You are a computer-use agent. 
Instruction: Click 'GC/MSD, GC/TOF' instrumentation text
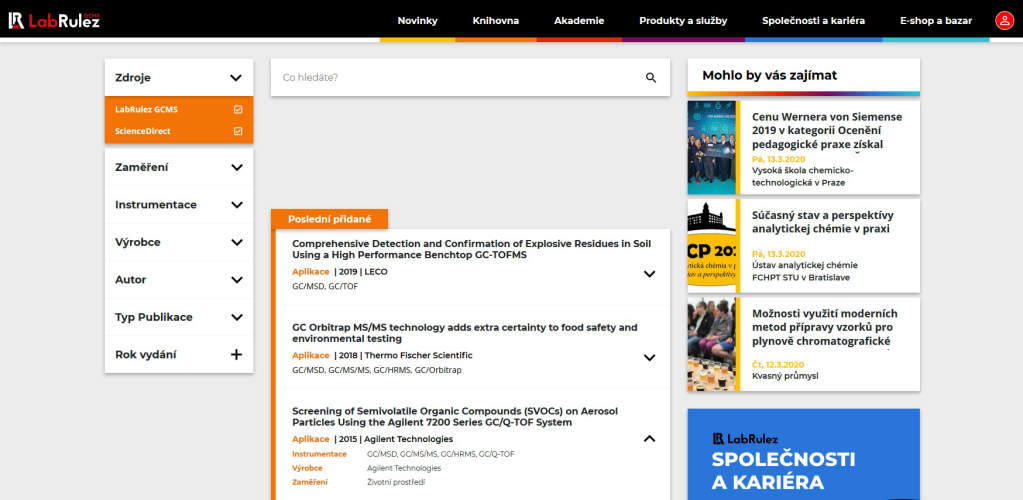[x=325, y=286]
